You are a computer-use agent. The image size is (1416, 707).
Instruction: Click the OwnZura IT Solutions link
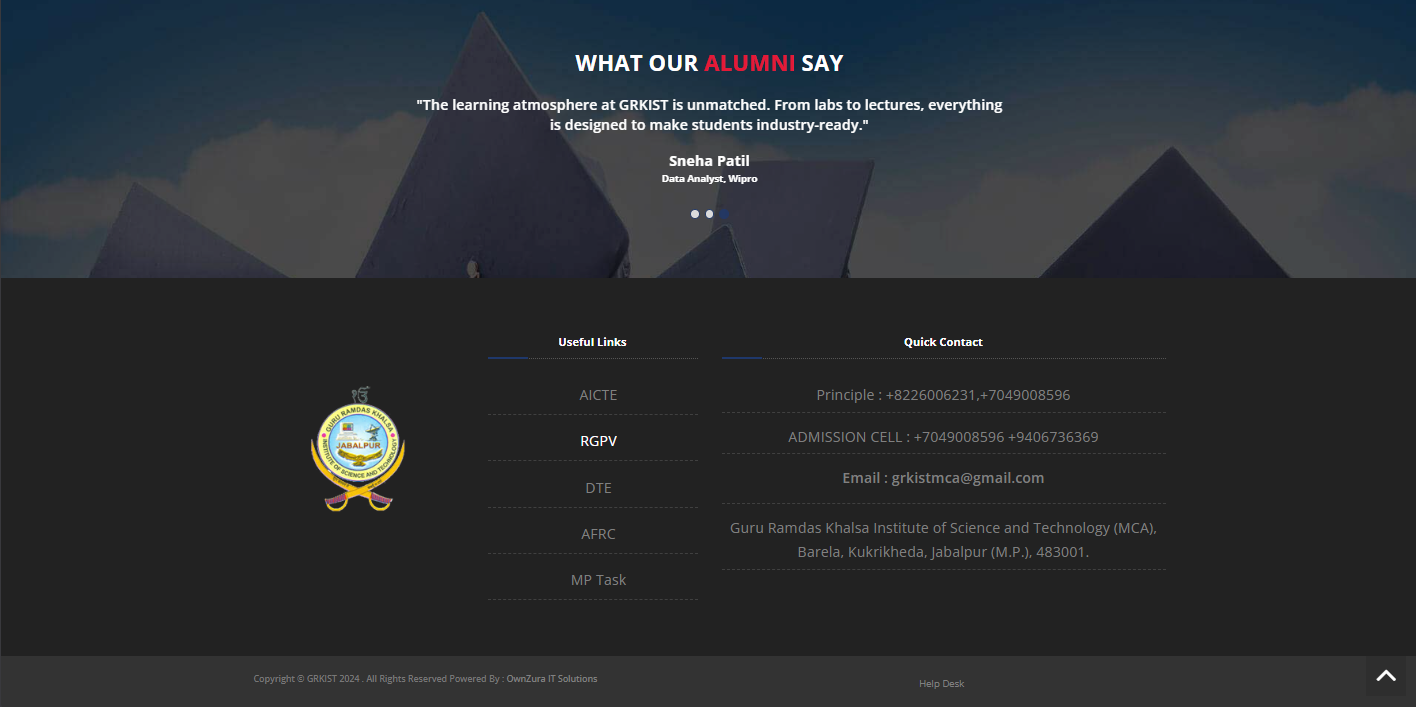tap(552, 678)
